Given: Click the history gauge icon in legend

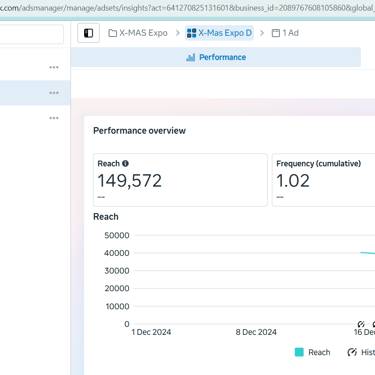Looking at the screenshot, I should [x=352, y=352].
